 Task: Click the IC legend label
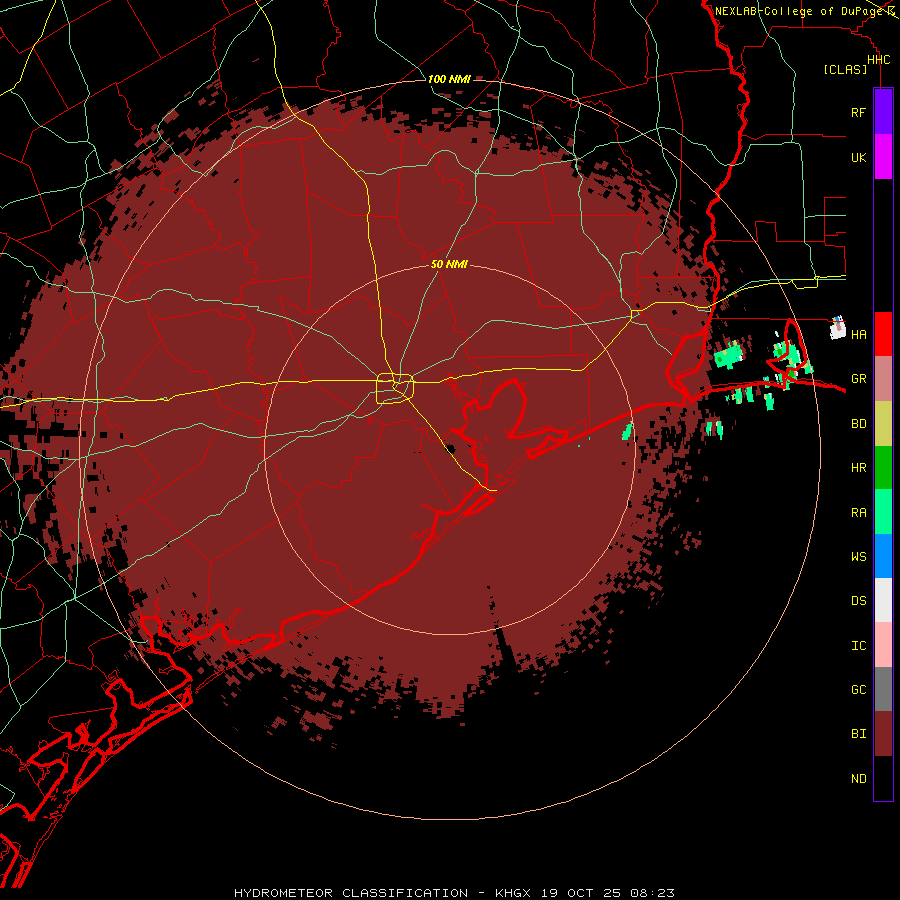[x=858, y=646]
